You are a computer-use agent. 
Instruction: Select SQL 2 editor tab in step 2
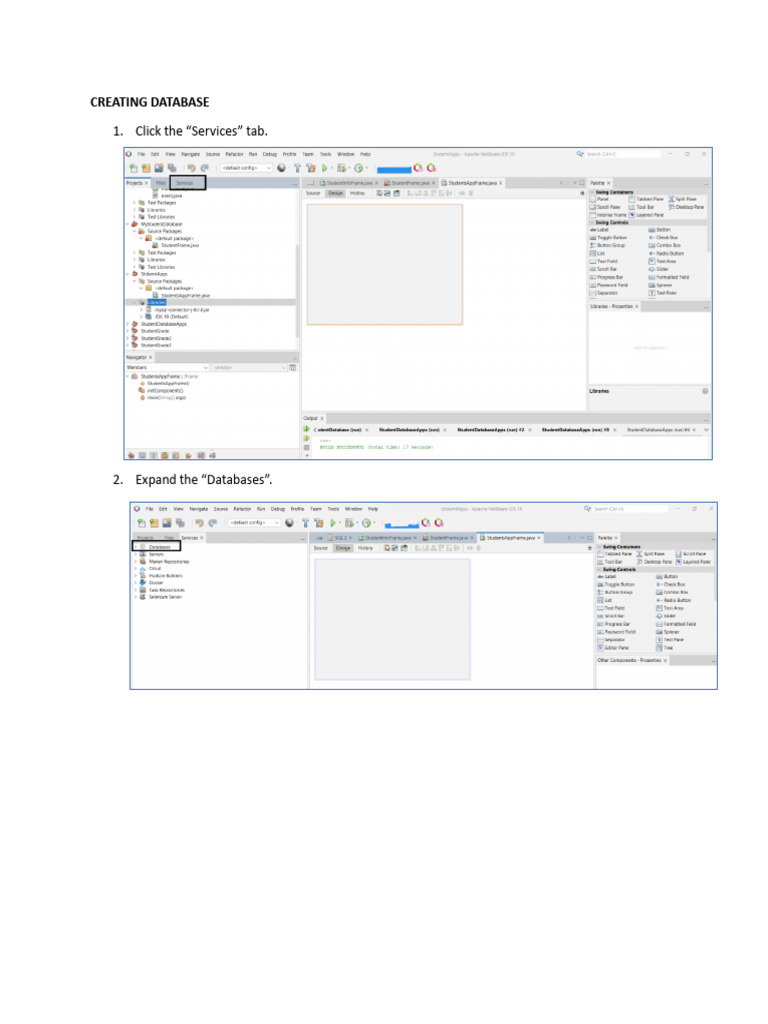point(340,538)
